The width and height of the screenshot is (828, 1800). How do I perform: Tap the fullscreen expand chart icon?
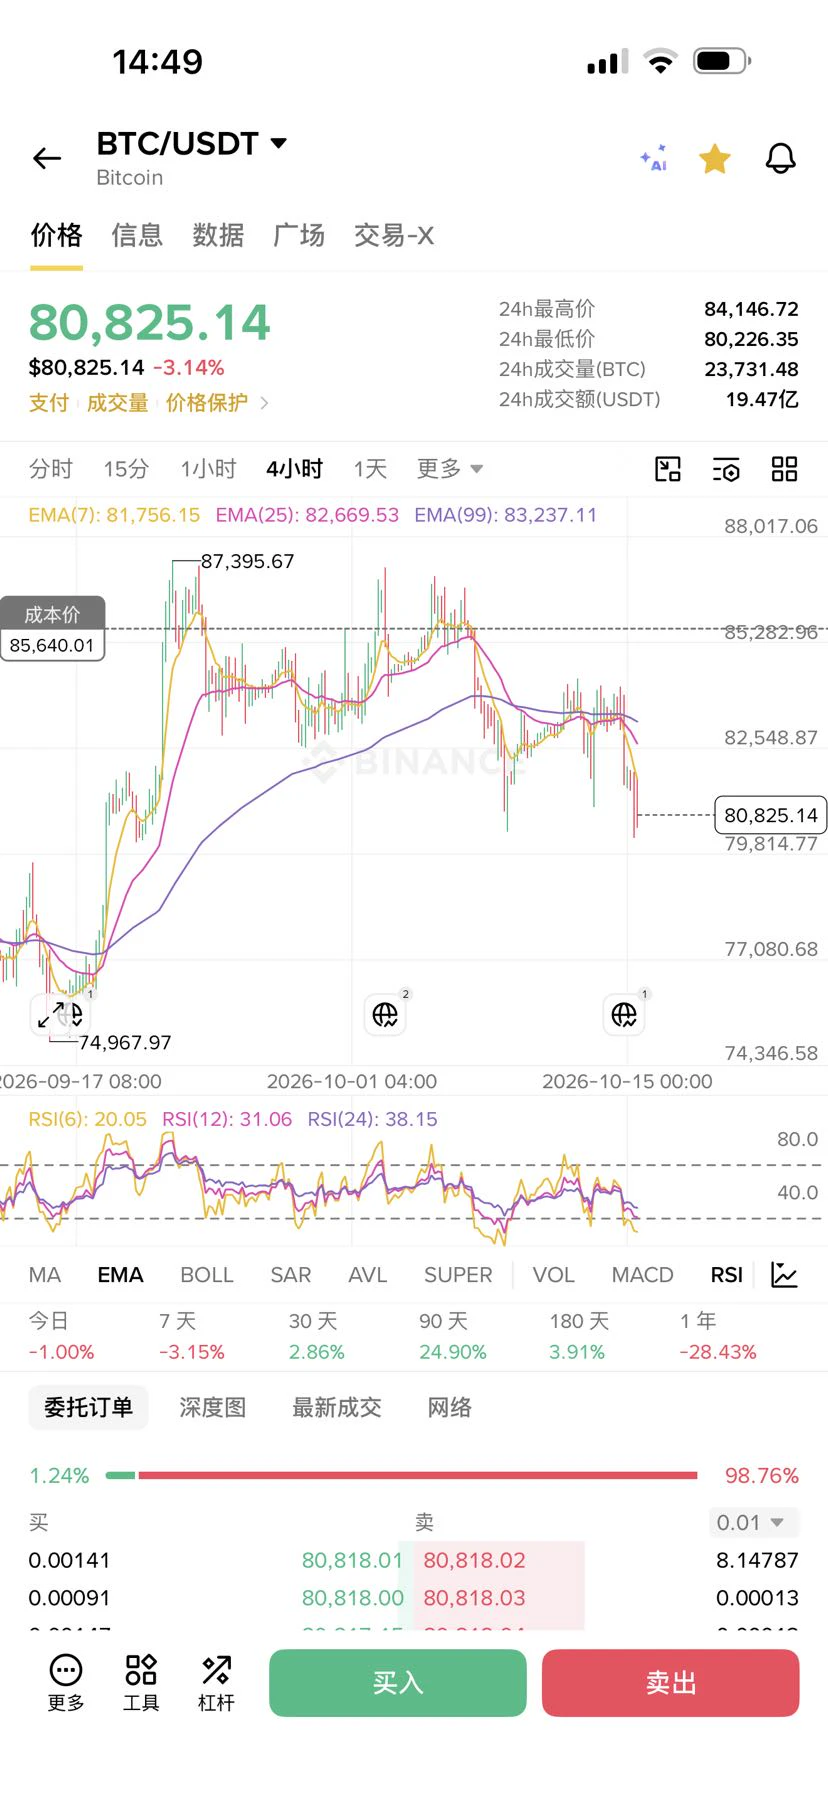[x=50, y=1017]
